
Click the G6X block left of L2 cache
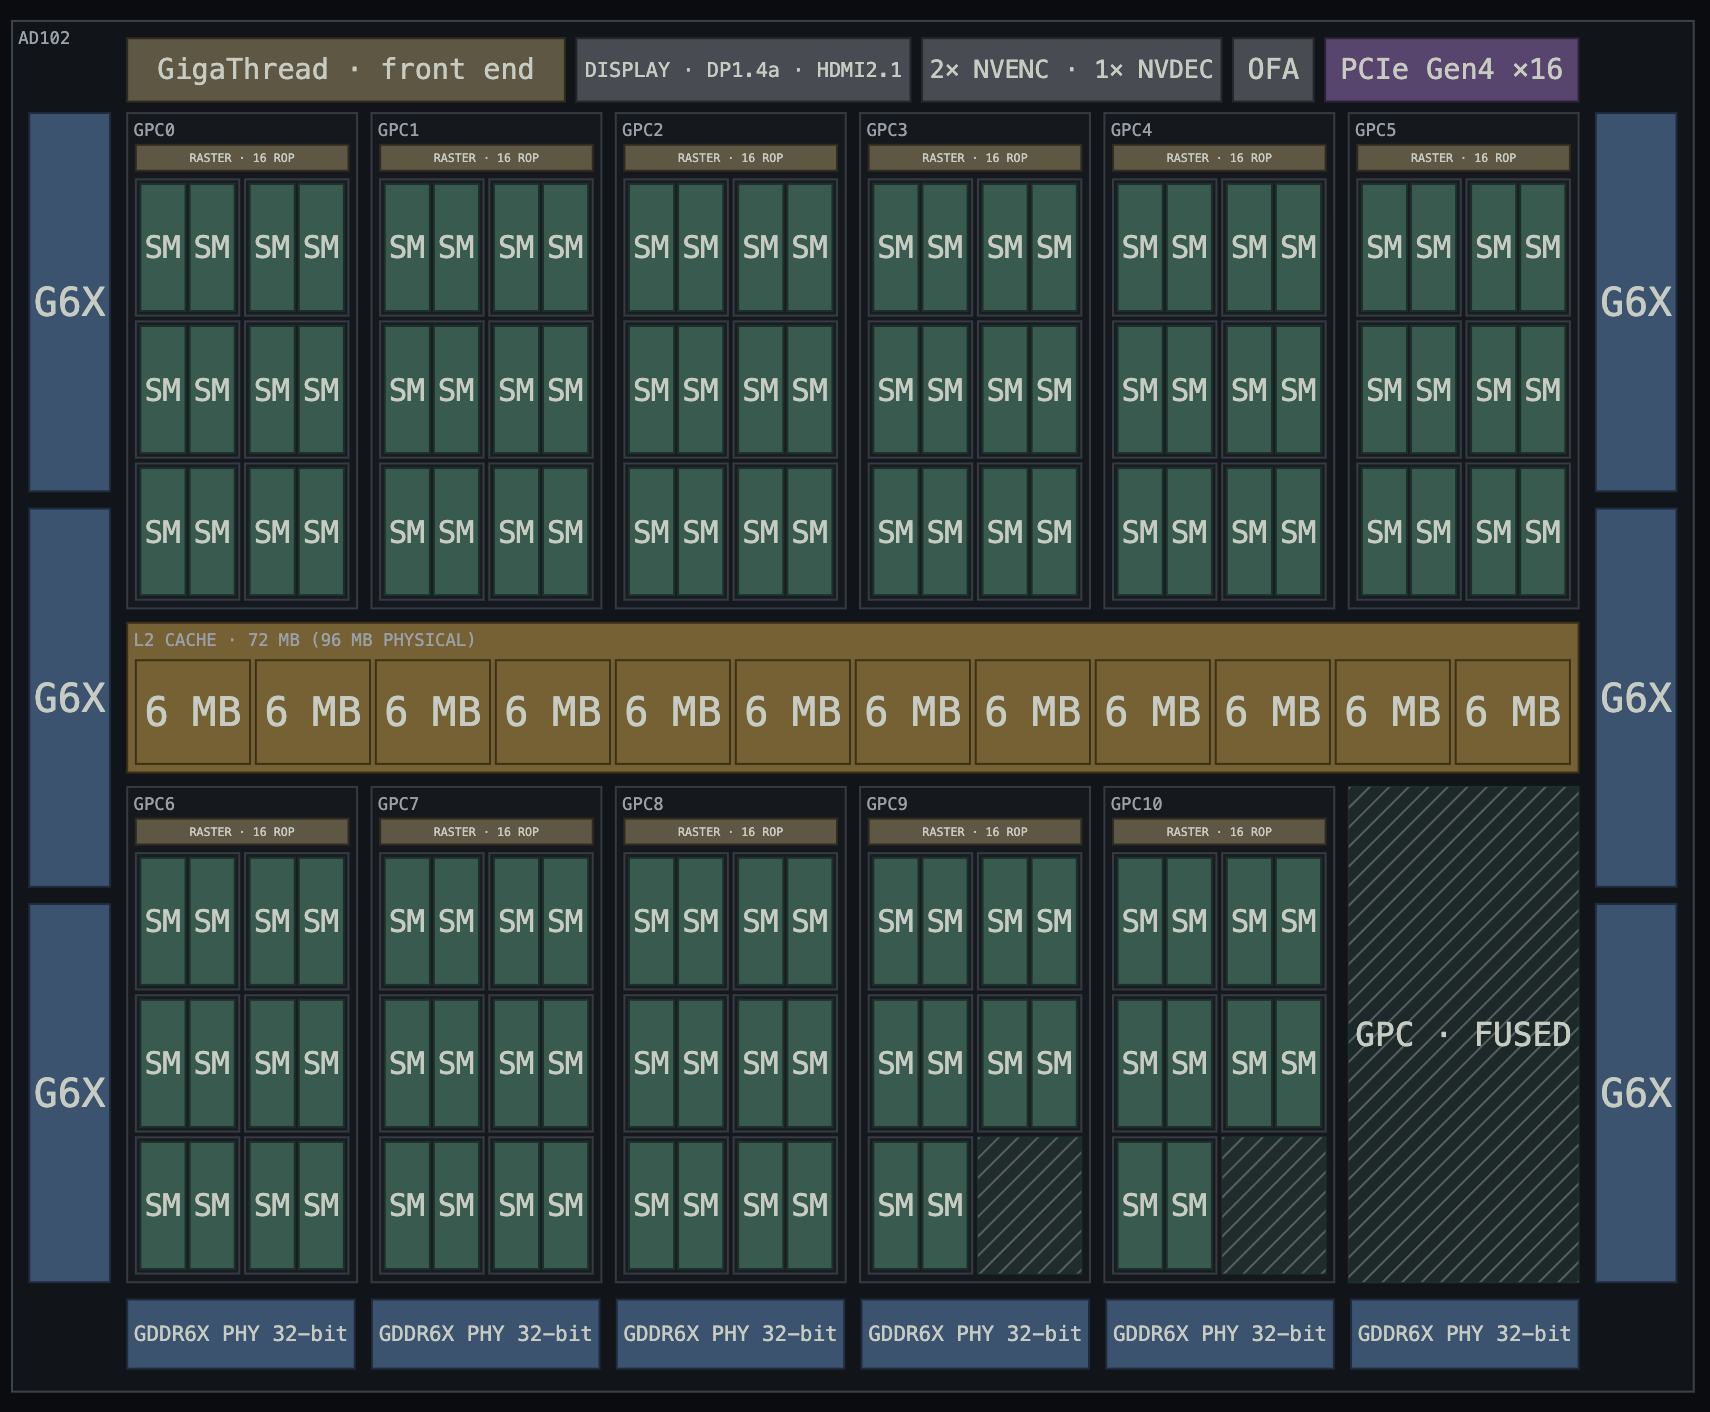69,698
